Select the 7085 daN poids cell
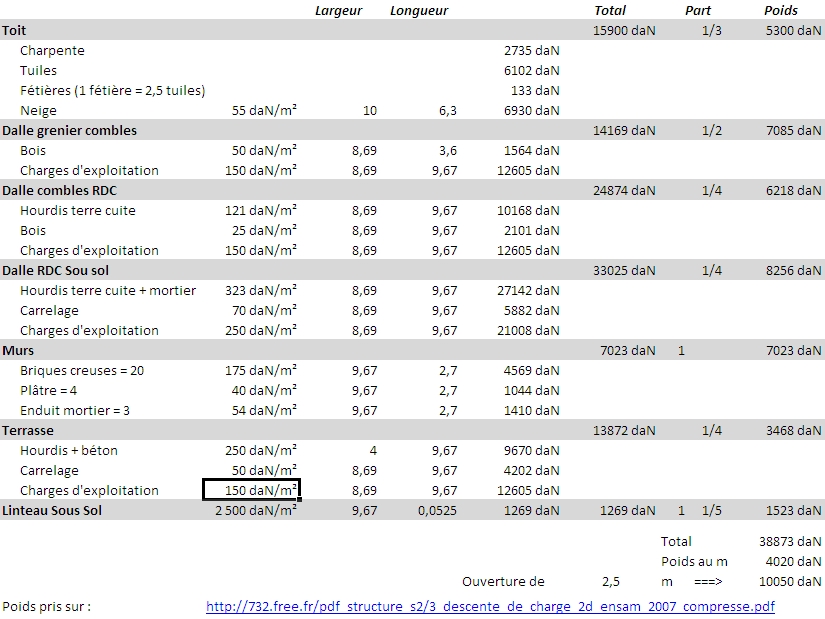Screen dimensions: 825x619 pyautogui.click(x=793, y=131)
